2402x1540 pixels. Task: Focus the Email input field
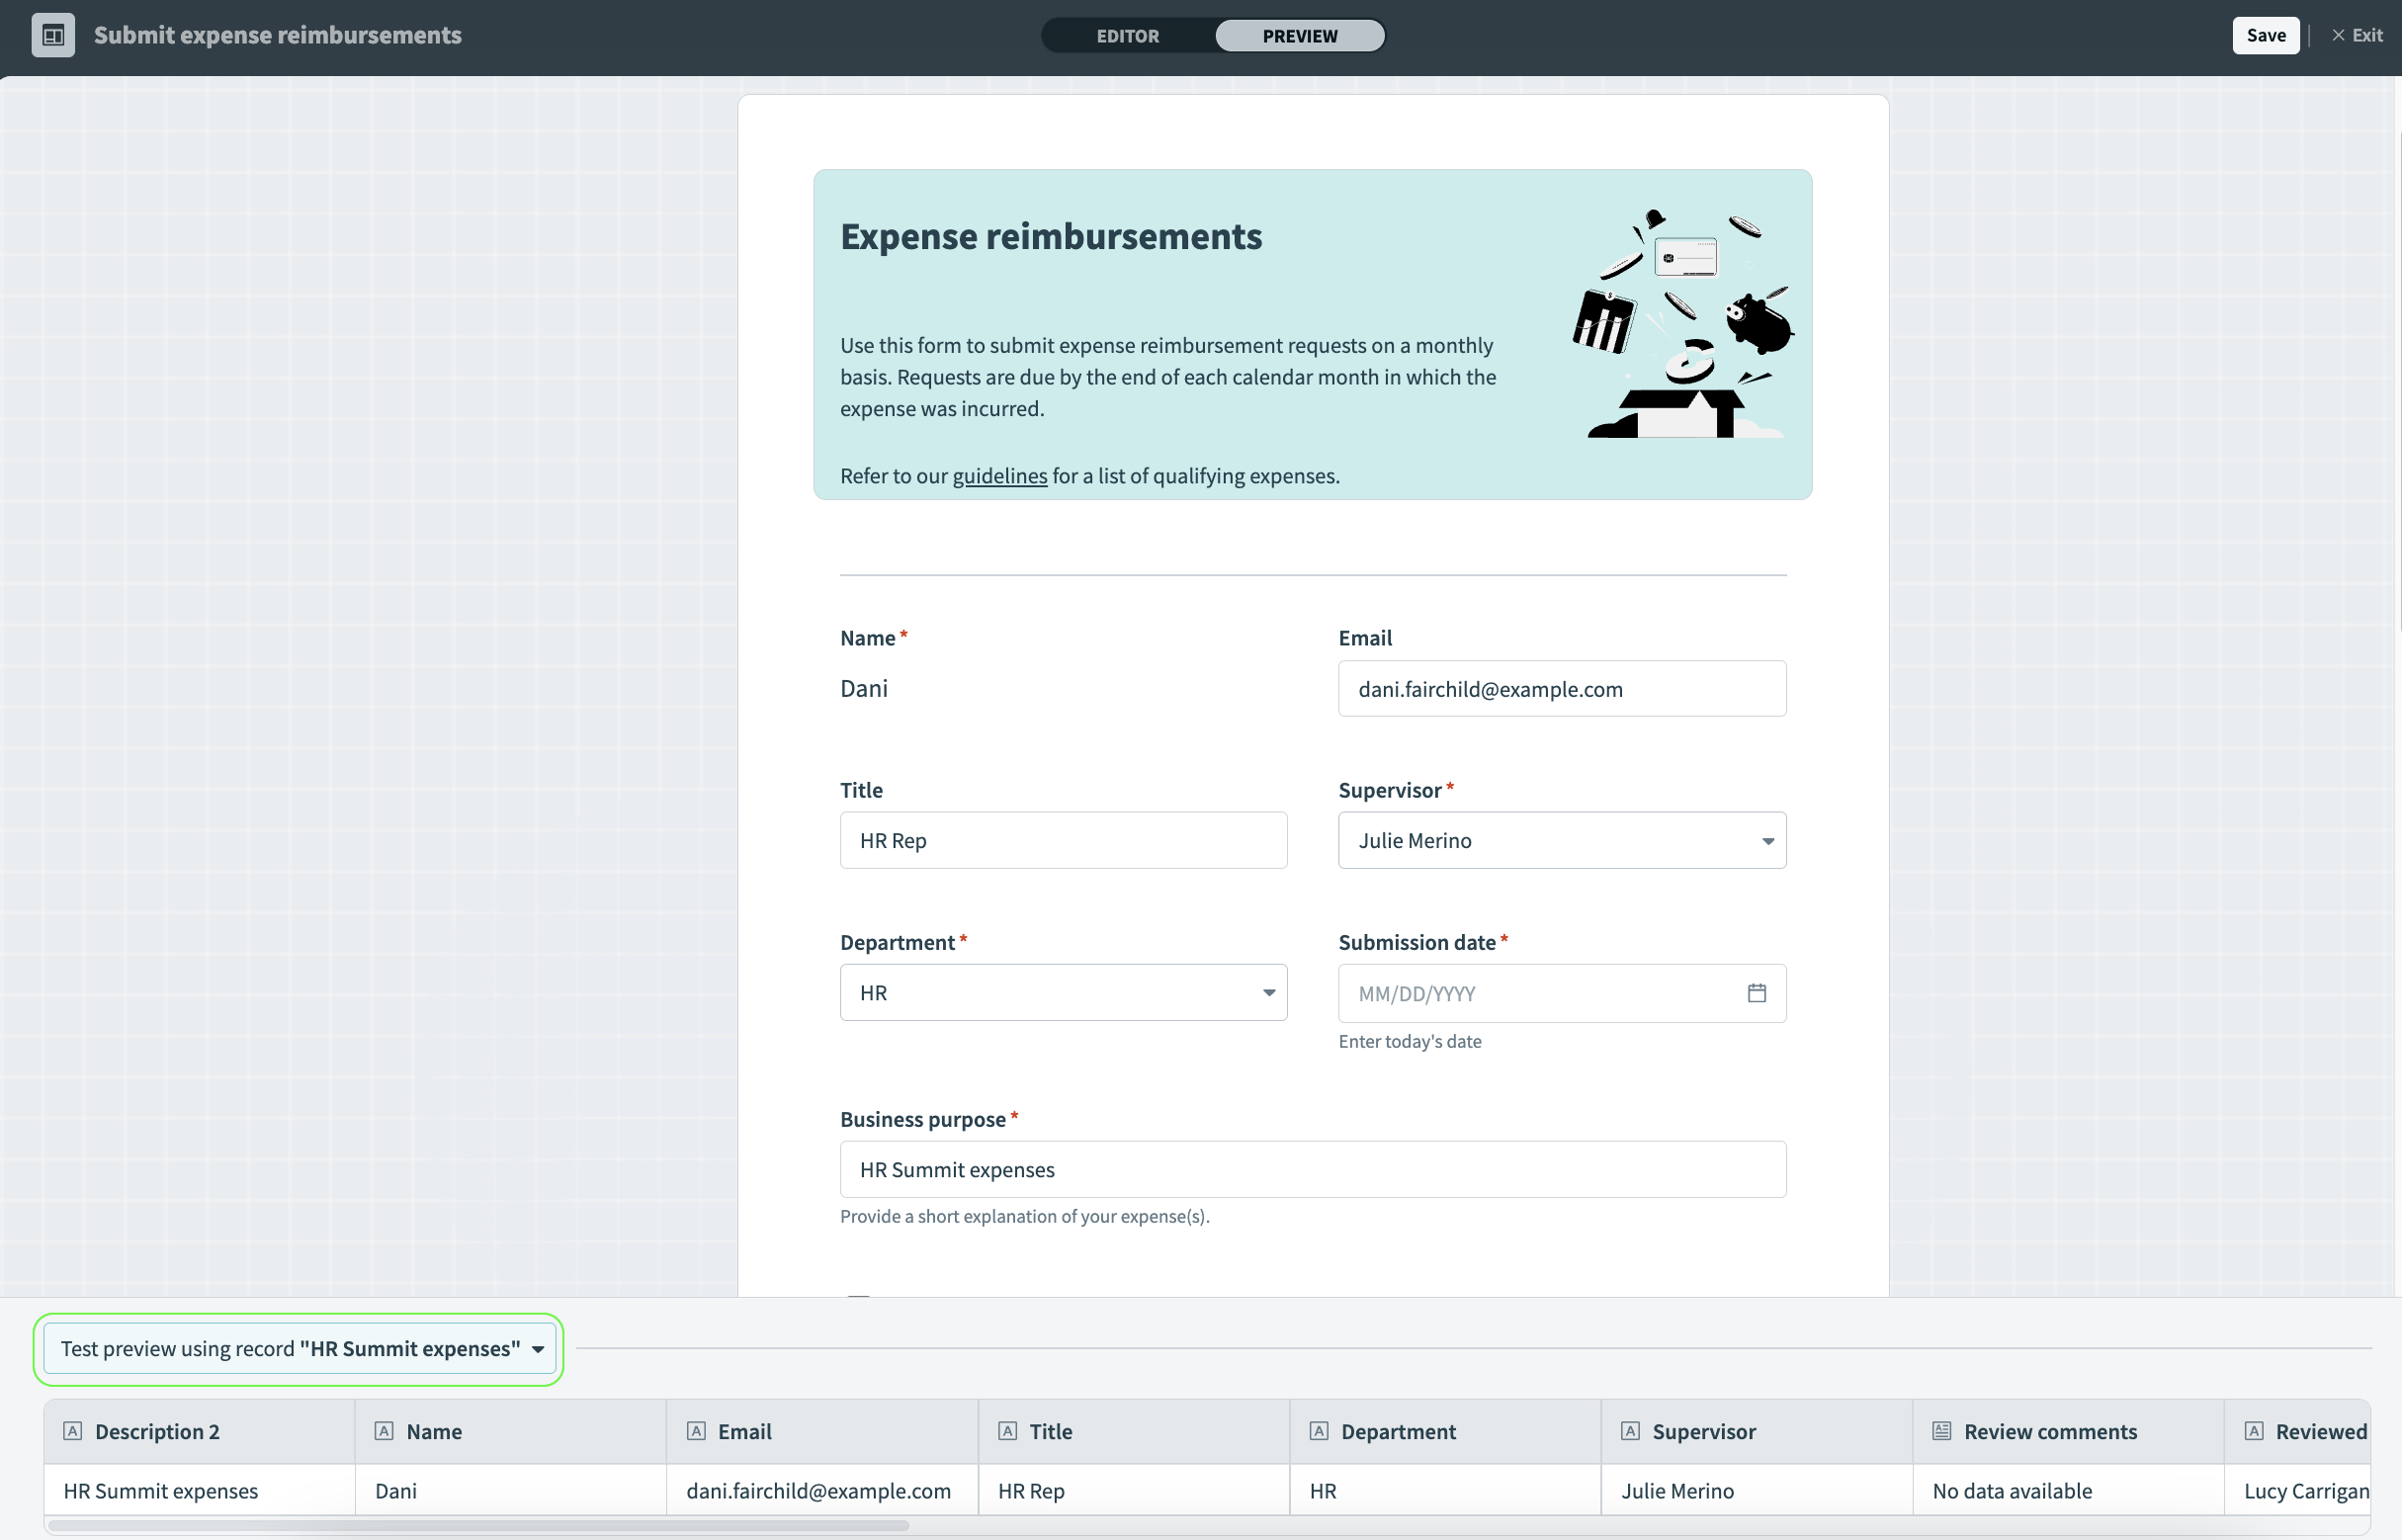1562,689
